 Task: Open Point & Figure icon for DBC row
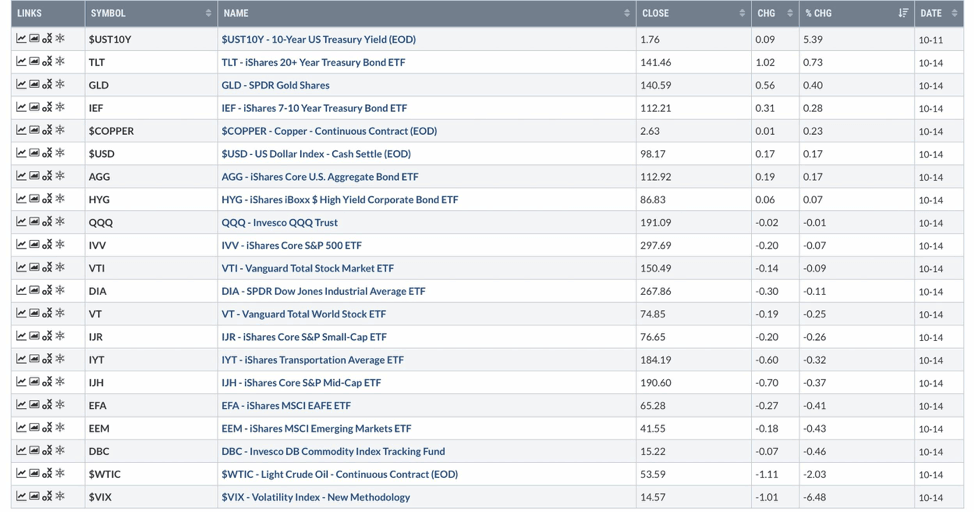pos(47,450)
